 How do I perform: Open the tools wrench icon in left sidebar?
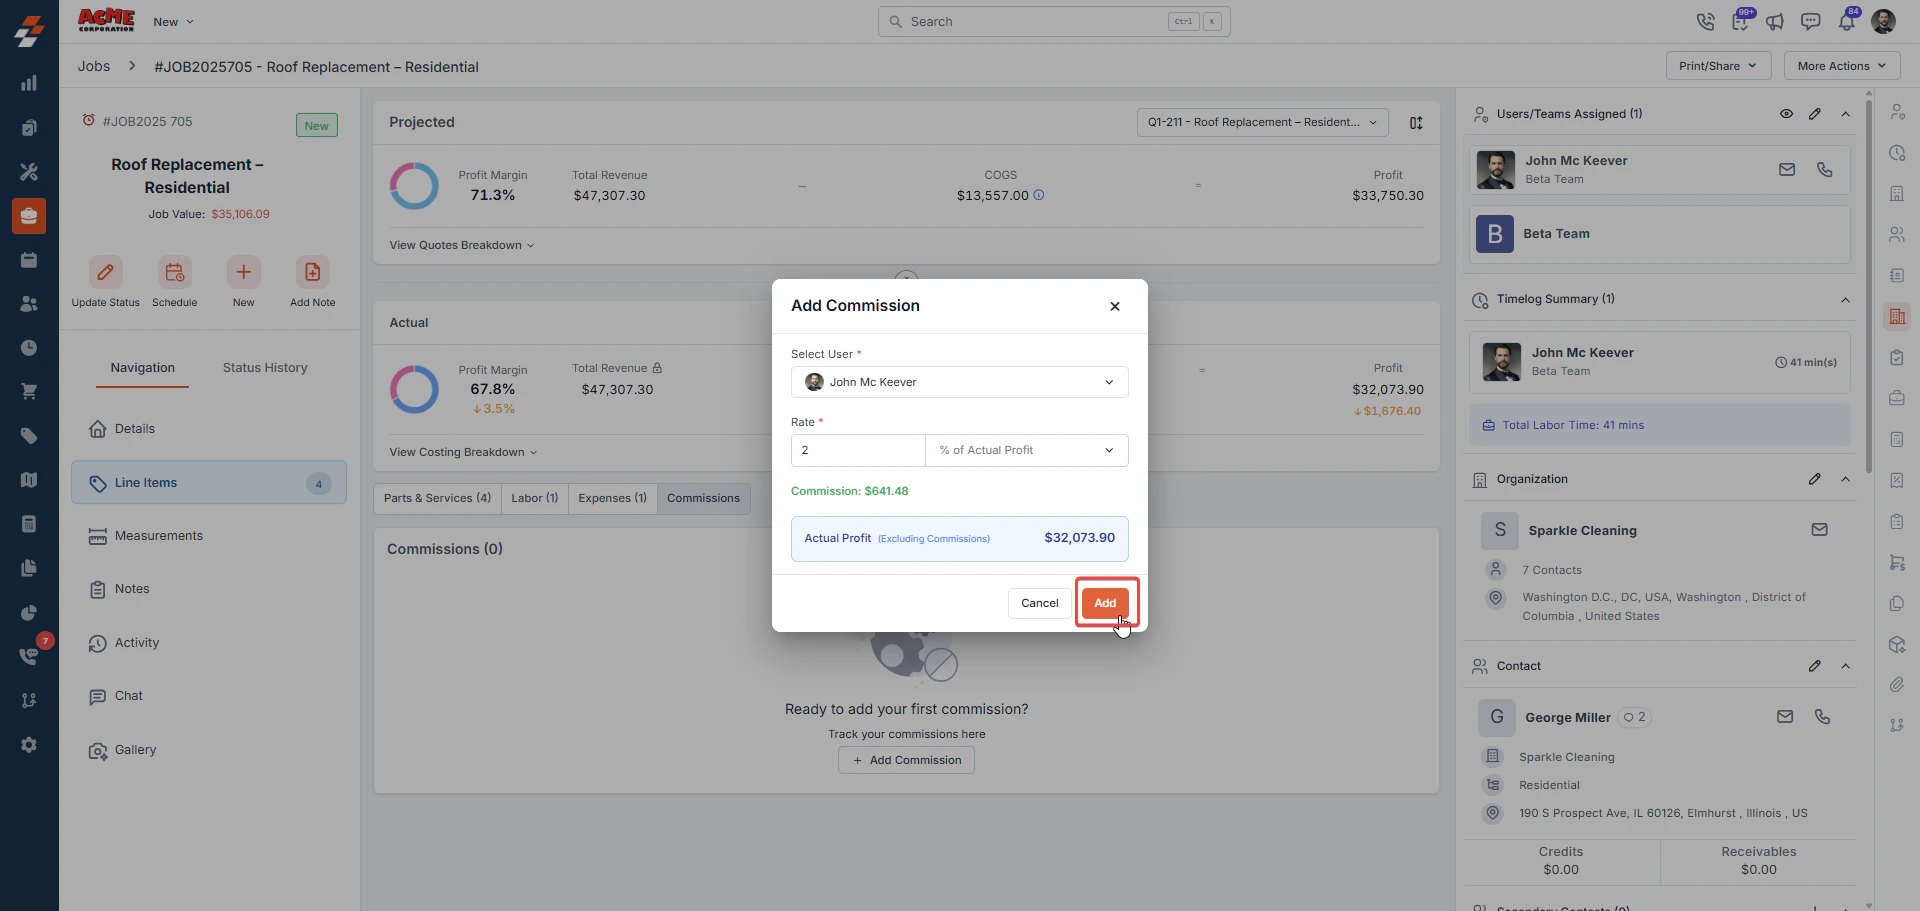tap(29, 172)
